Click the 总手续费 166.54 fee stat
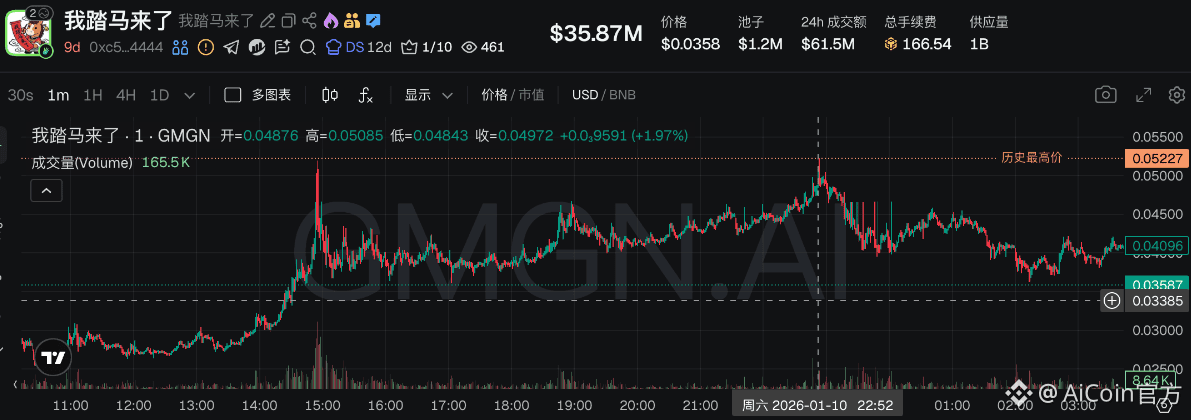This screenshot has height=420, width=1191. [x=918, y=33]
